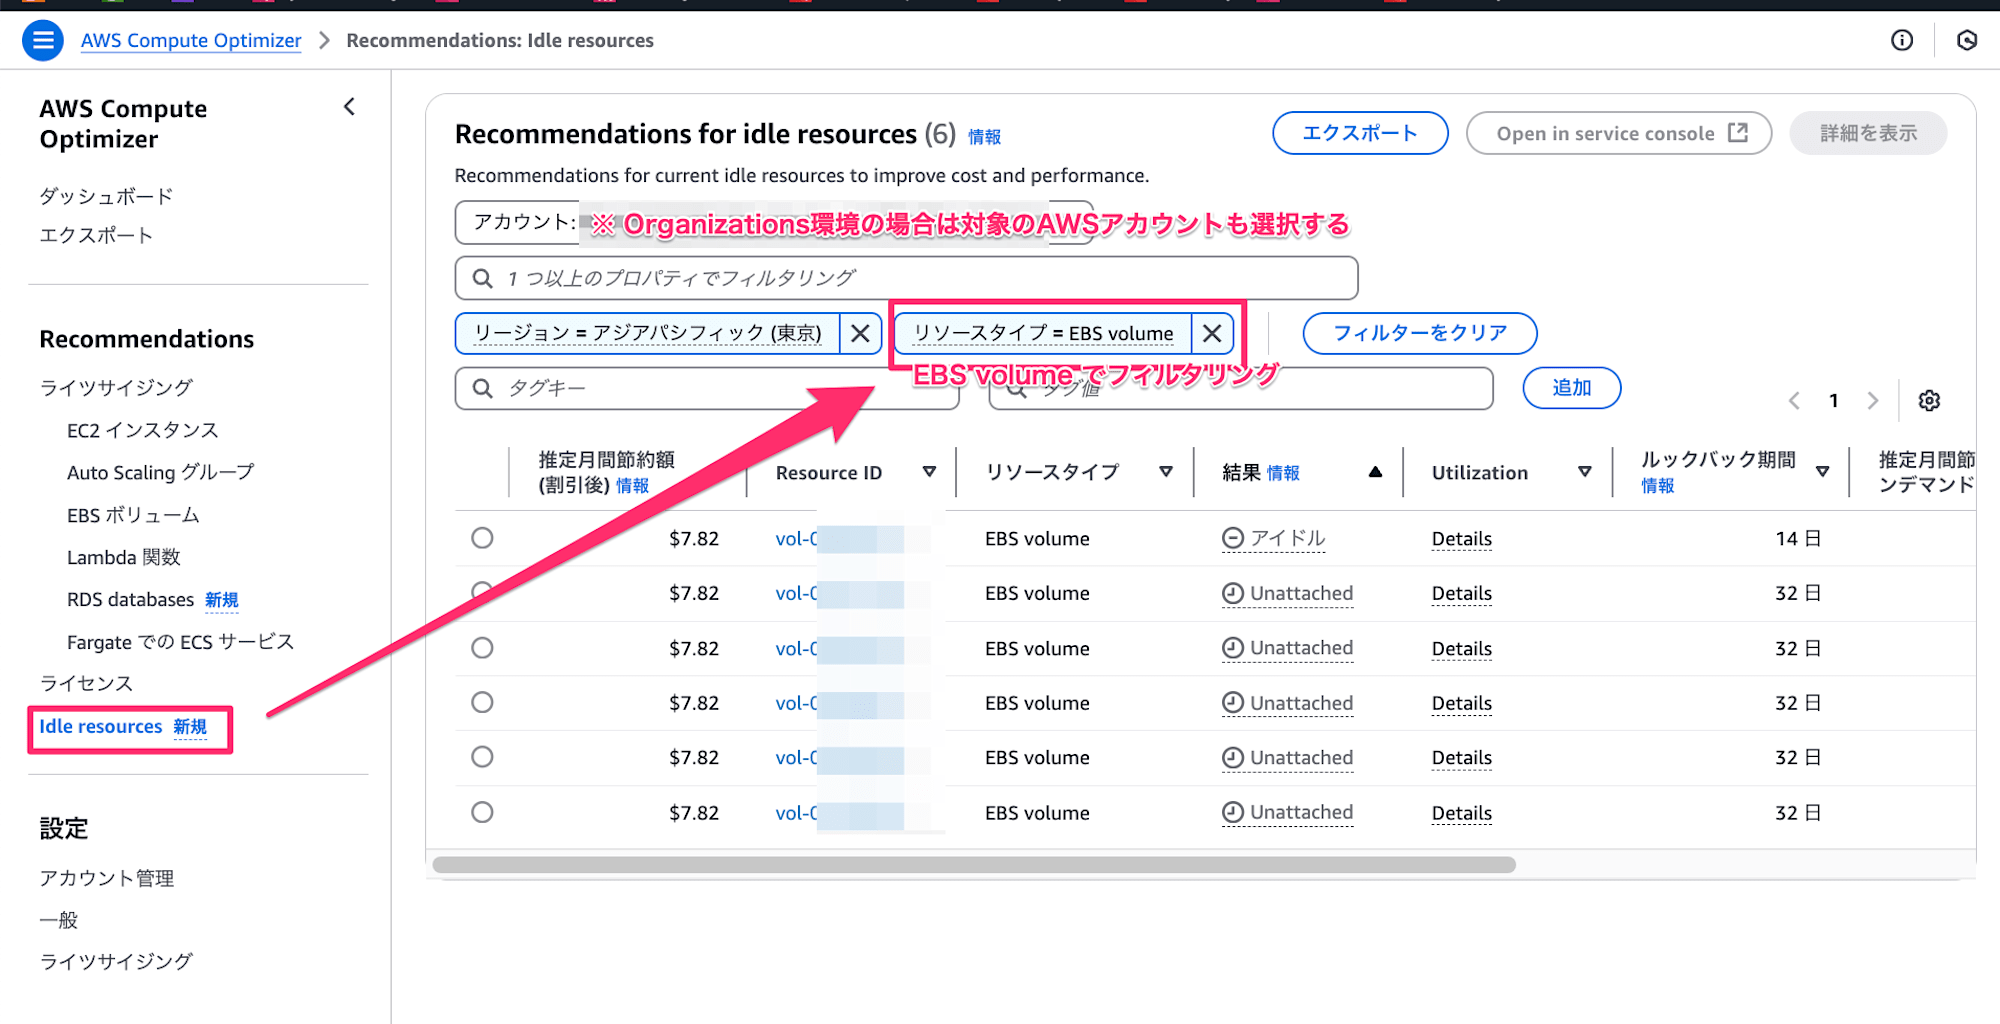
Task: Open エクスポート in sidebar
Action: pos(96,235)
